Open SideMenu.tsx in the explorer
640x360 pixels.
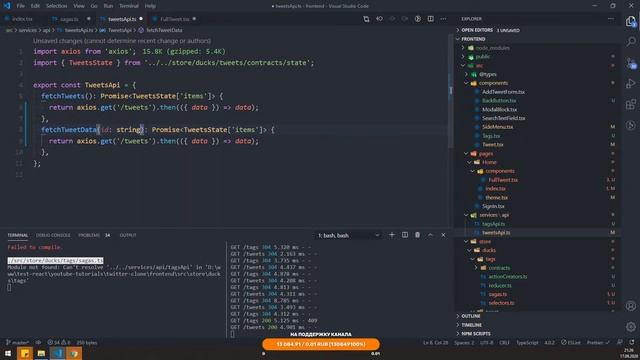tap(497, 127)
